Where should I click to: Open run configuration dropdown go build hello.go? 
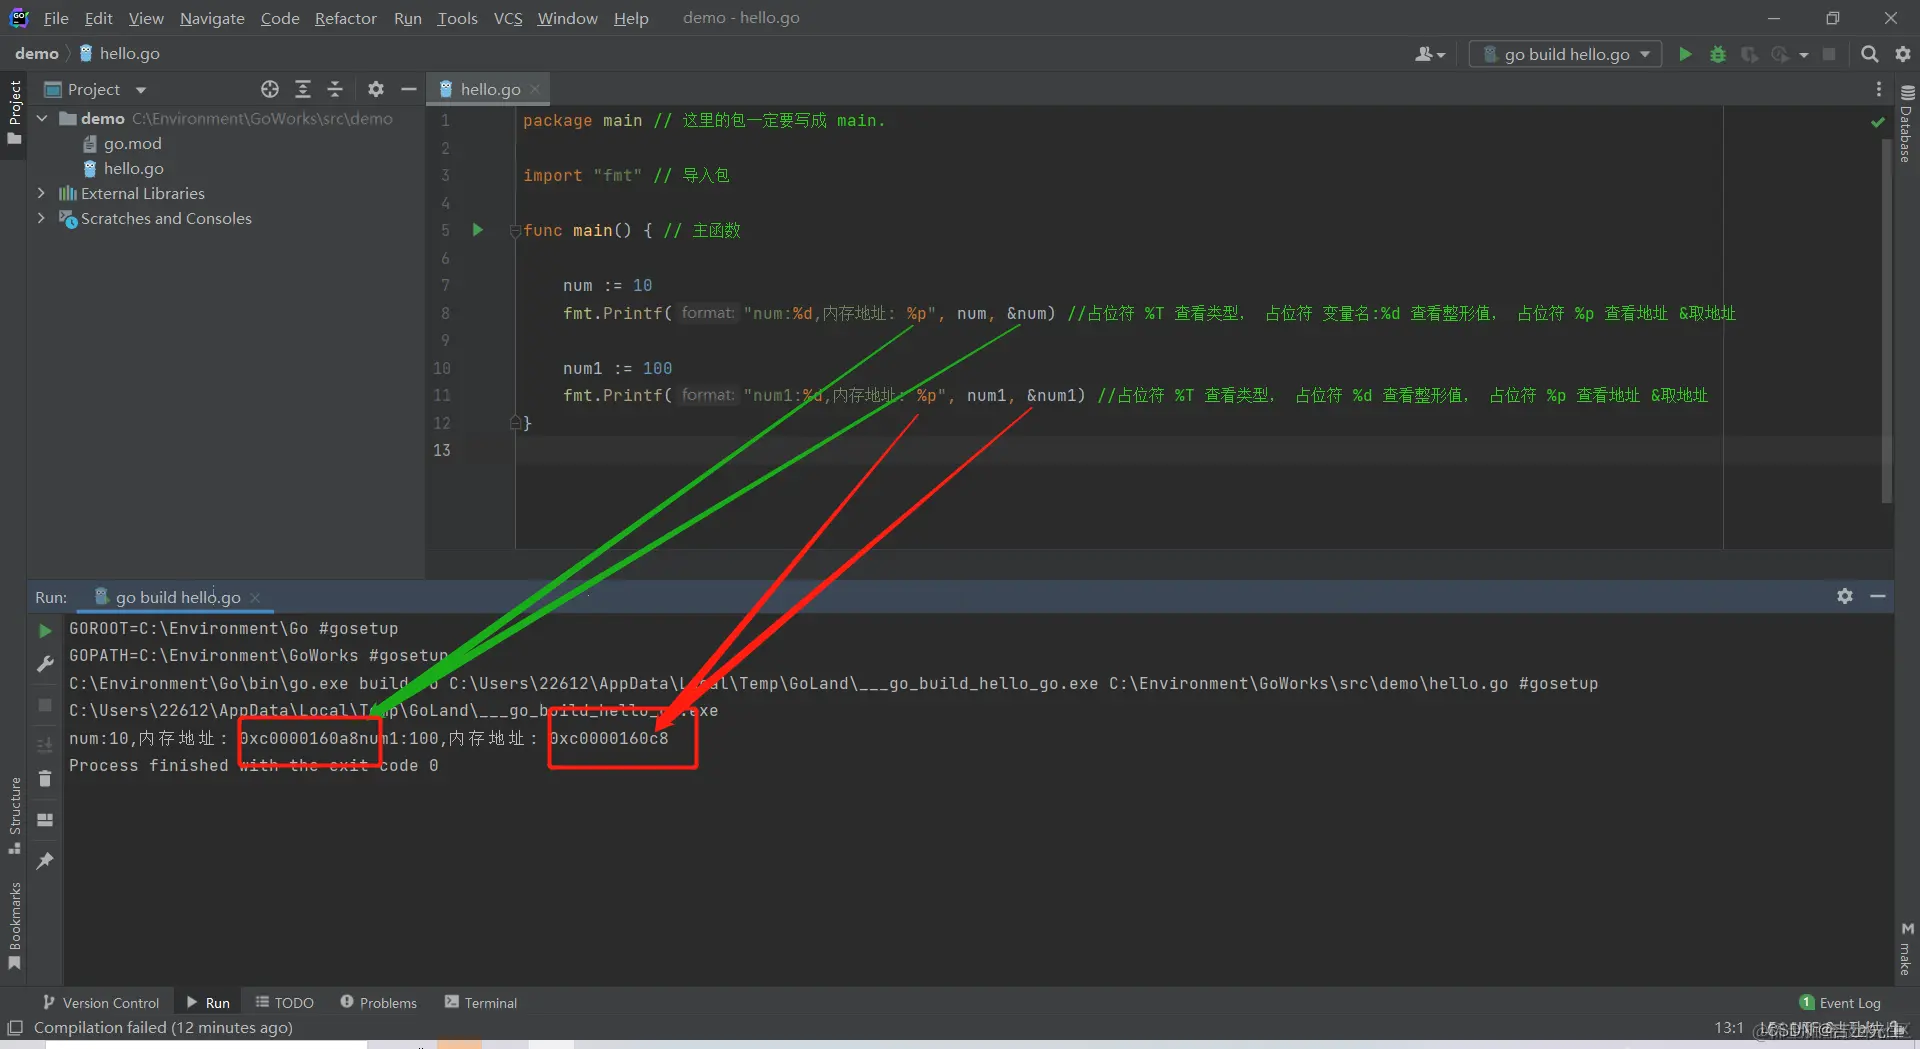coord(1565,54)
